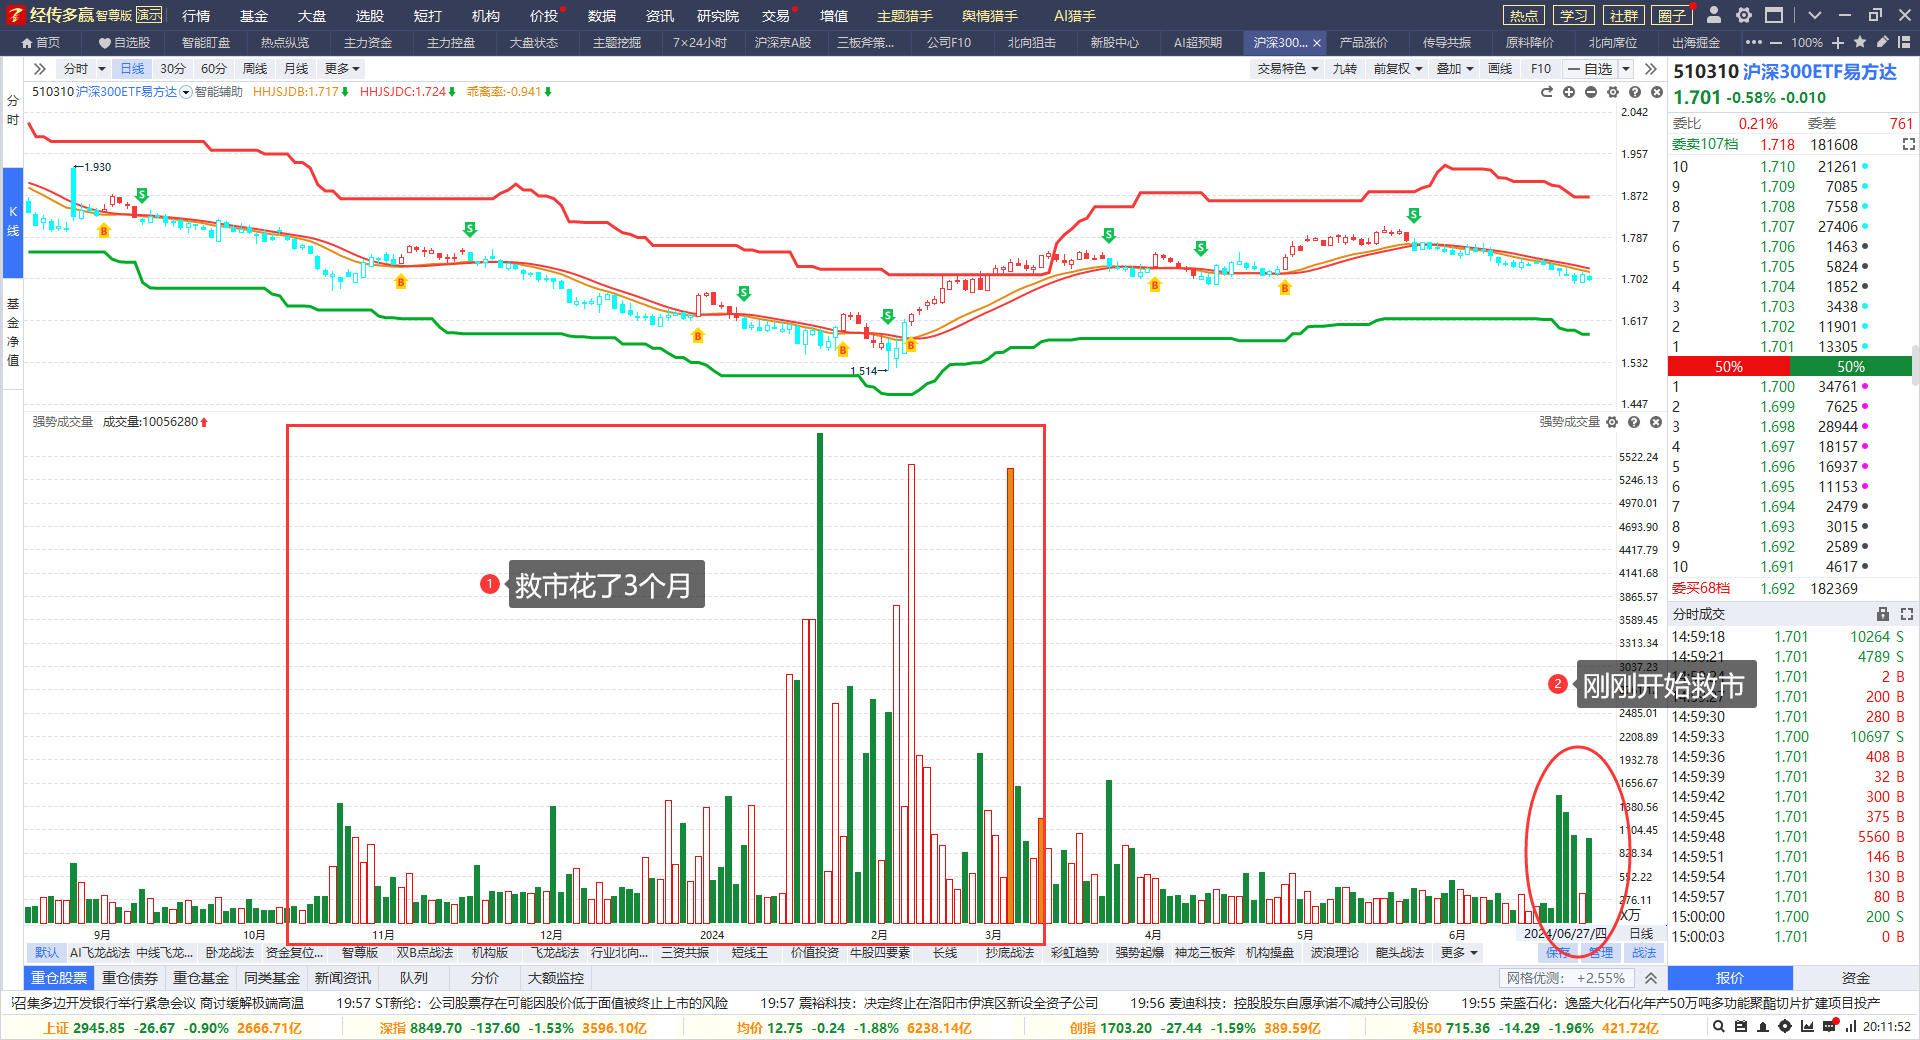This screenshot has width=1920, height=1040.
Task: Click the pencil edit icon
Action: click(x=1882, y=42)
